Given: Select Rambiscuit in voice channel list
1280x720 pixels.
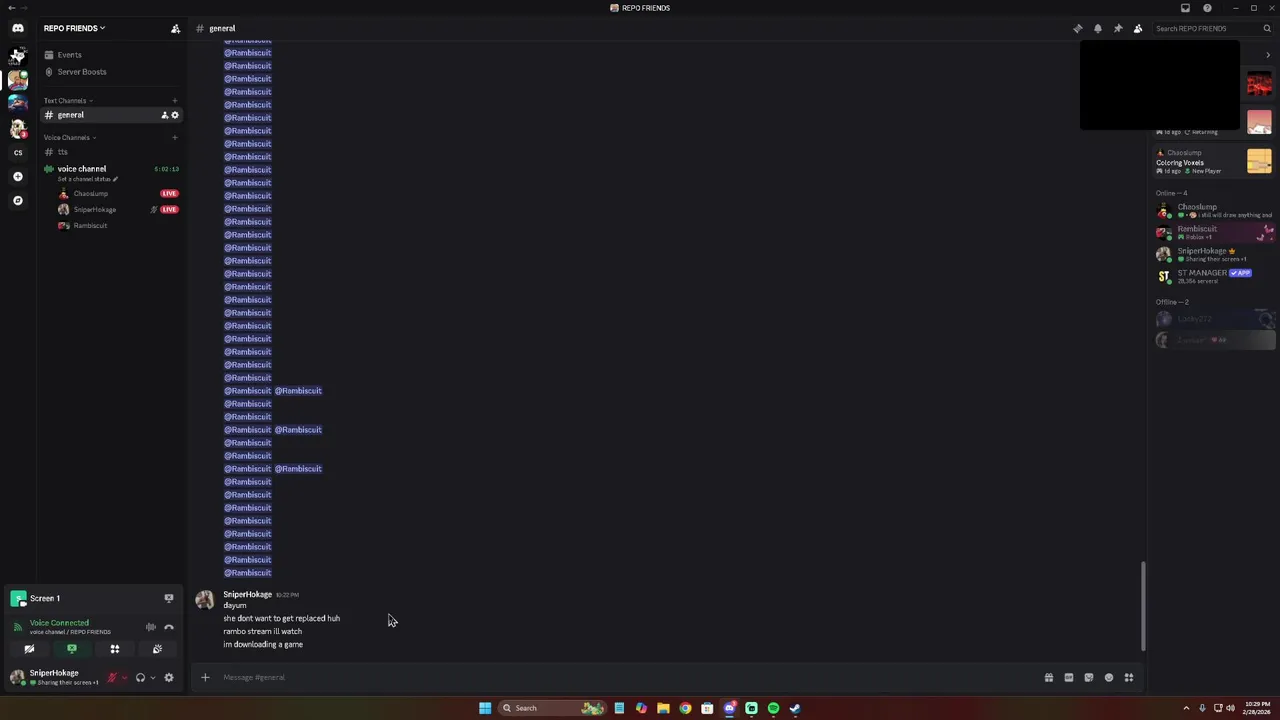Looking at the screenshot, I should pos(90,226).
